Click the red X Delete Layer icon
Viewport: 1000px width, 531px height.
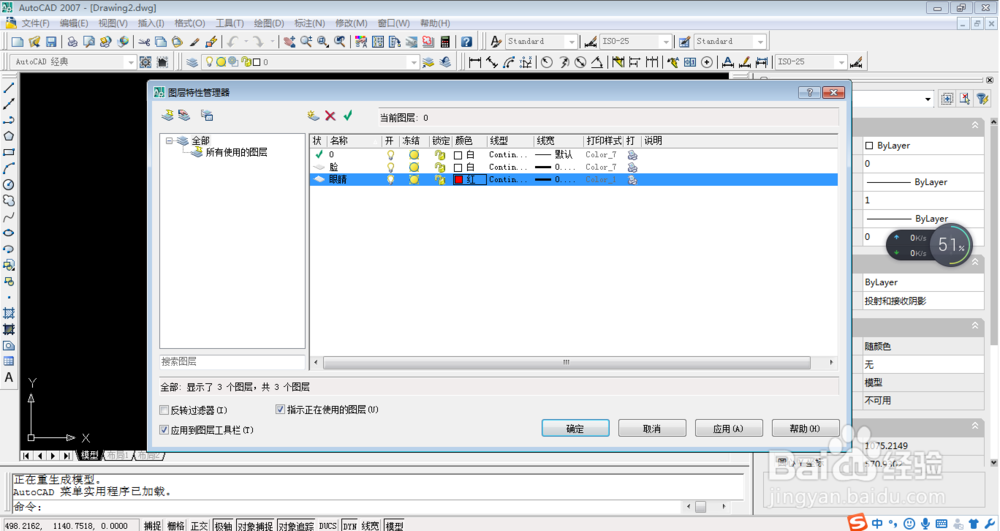(330, 115)
